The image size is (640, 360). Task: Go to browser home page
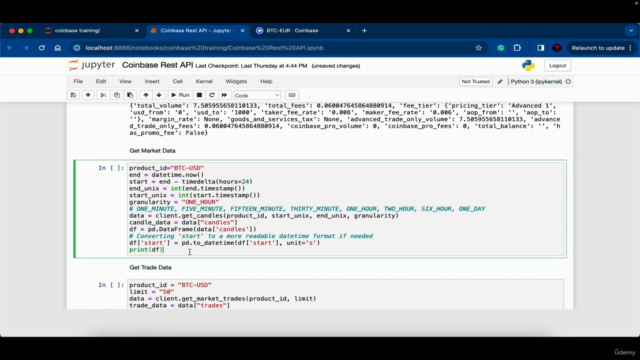58,48
